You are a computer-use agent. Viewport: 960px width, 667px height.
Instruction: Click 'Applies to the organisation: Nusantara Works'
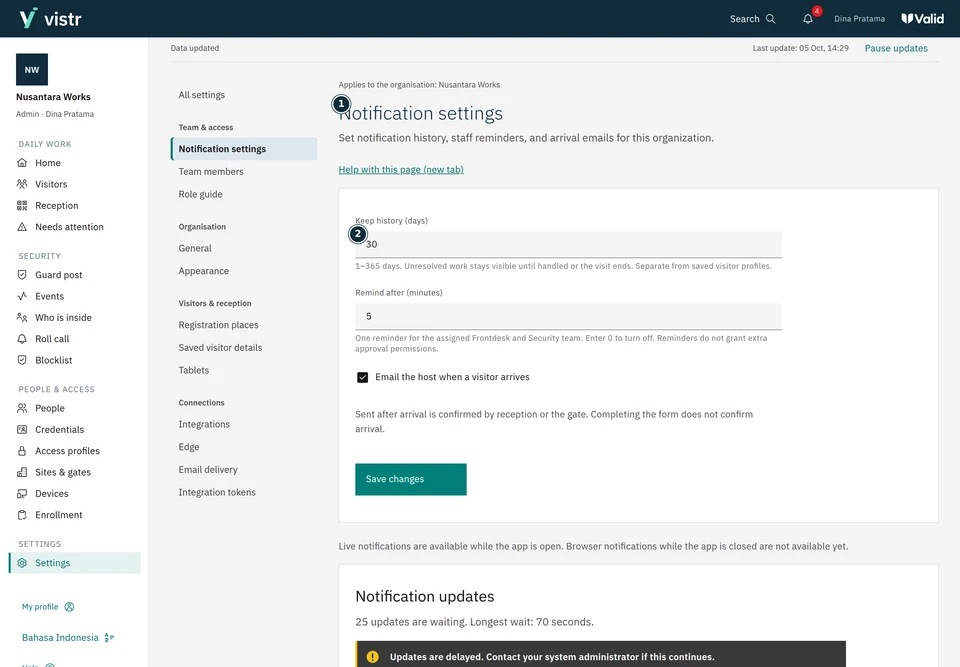pos(419,85)
